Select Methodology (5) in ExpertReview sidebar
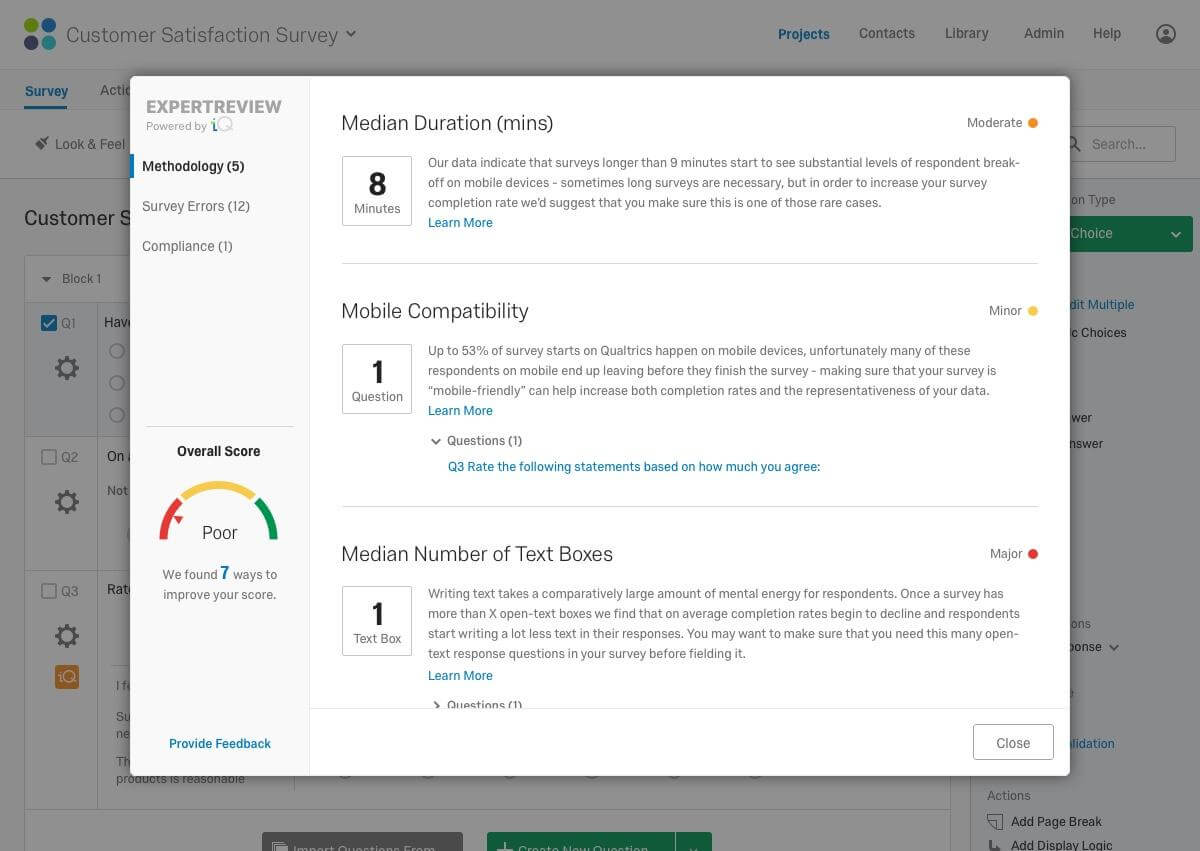This screenshot has width=1200, height=851. [x=193, y=166]
